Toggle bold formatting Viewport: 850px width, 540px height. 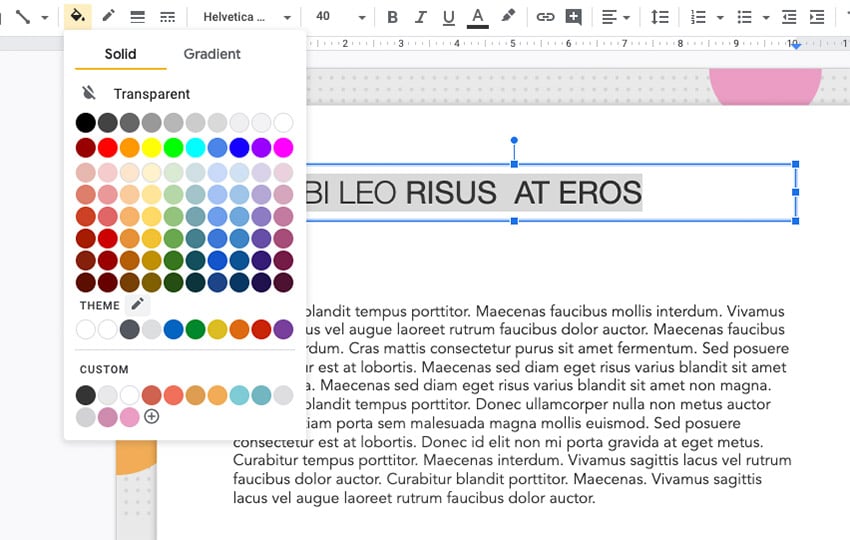coord(392,17)
